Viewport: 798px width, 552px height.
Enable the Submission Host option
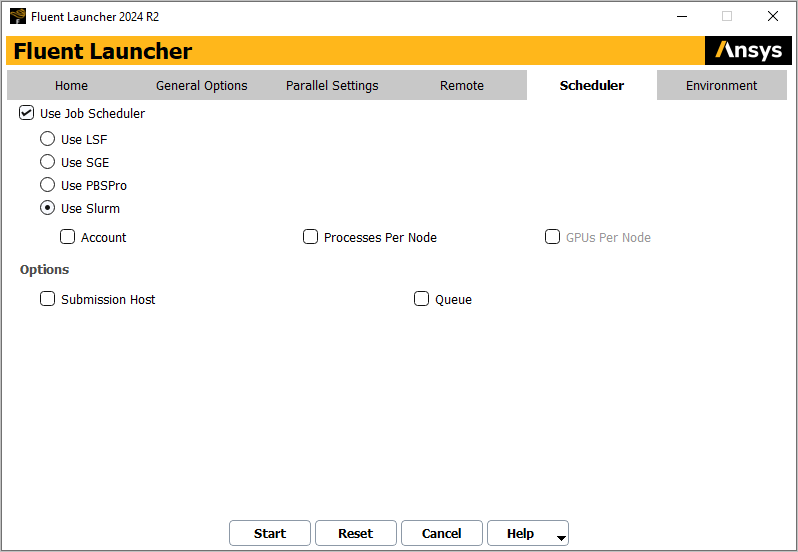click(x=47, y=299)
